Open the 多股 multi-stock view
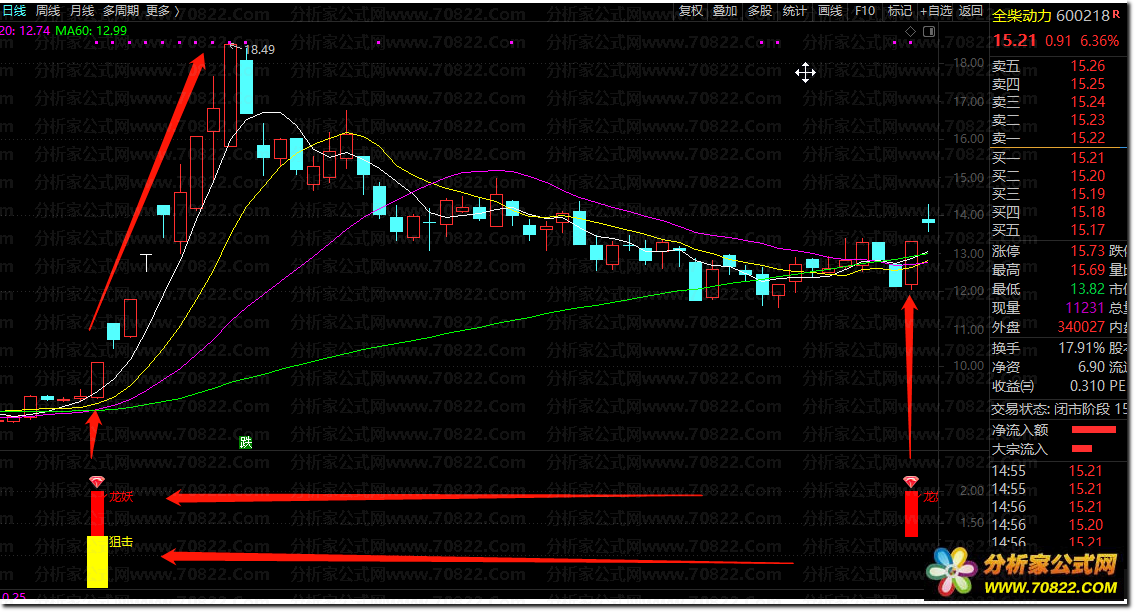 (x=759, y=11)
